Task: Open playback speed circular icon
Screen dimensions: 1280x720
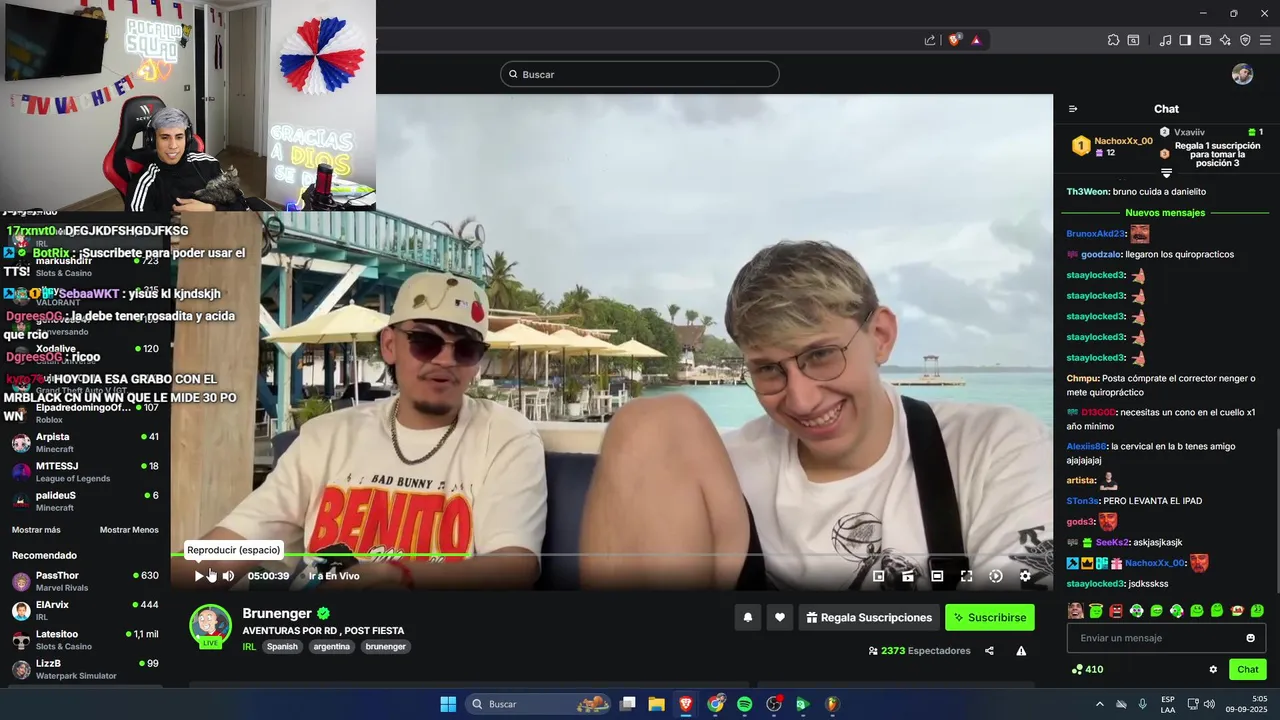Action: [996, 576]
